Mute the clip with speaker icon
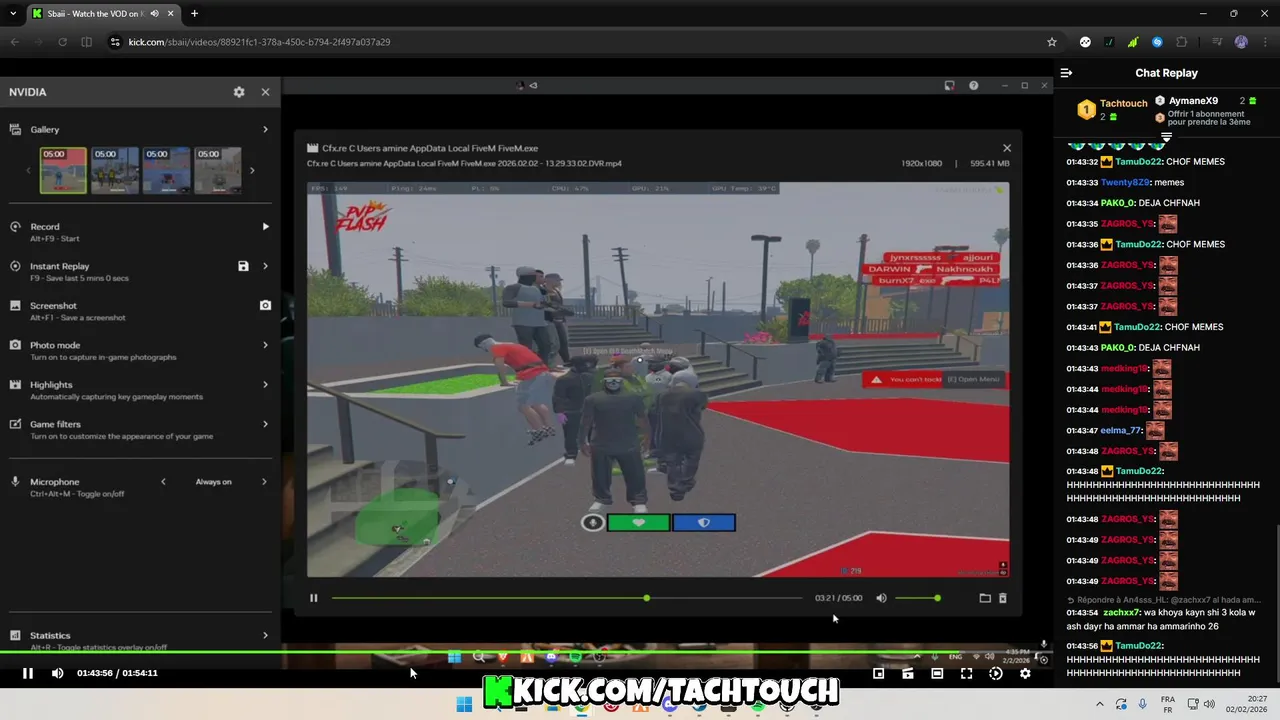 pyautogui.click(x=881, y=598)
